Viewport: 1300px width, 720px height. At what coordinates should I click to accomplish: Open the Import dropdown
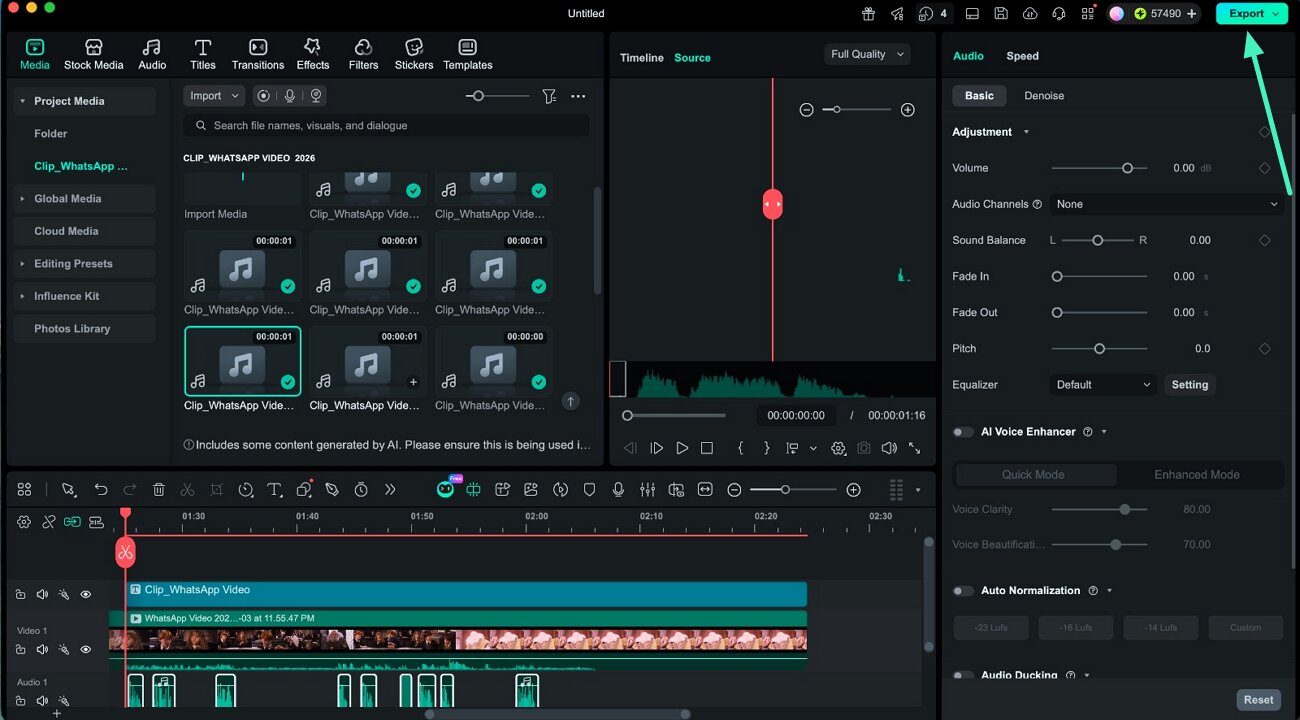pyautogui.click(x=214, y=96)
